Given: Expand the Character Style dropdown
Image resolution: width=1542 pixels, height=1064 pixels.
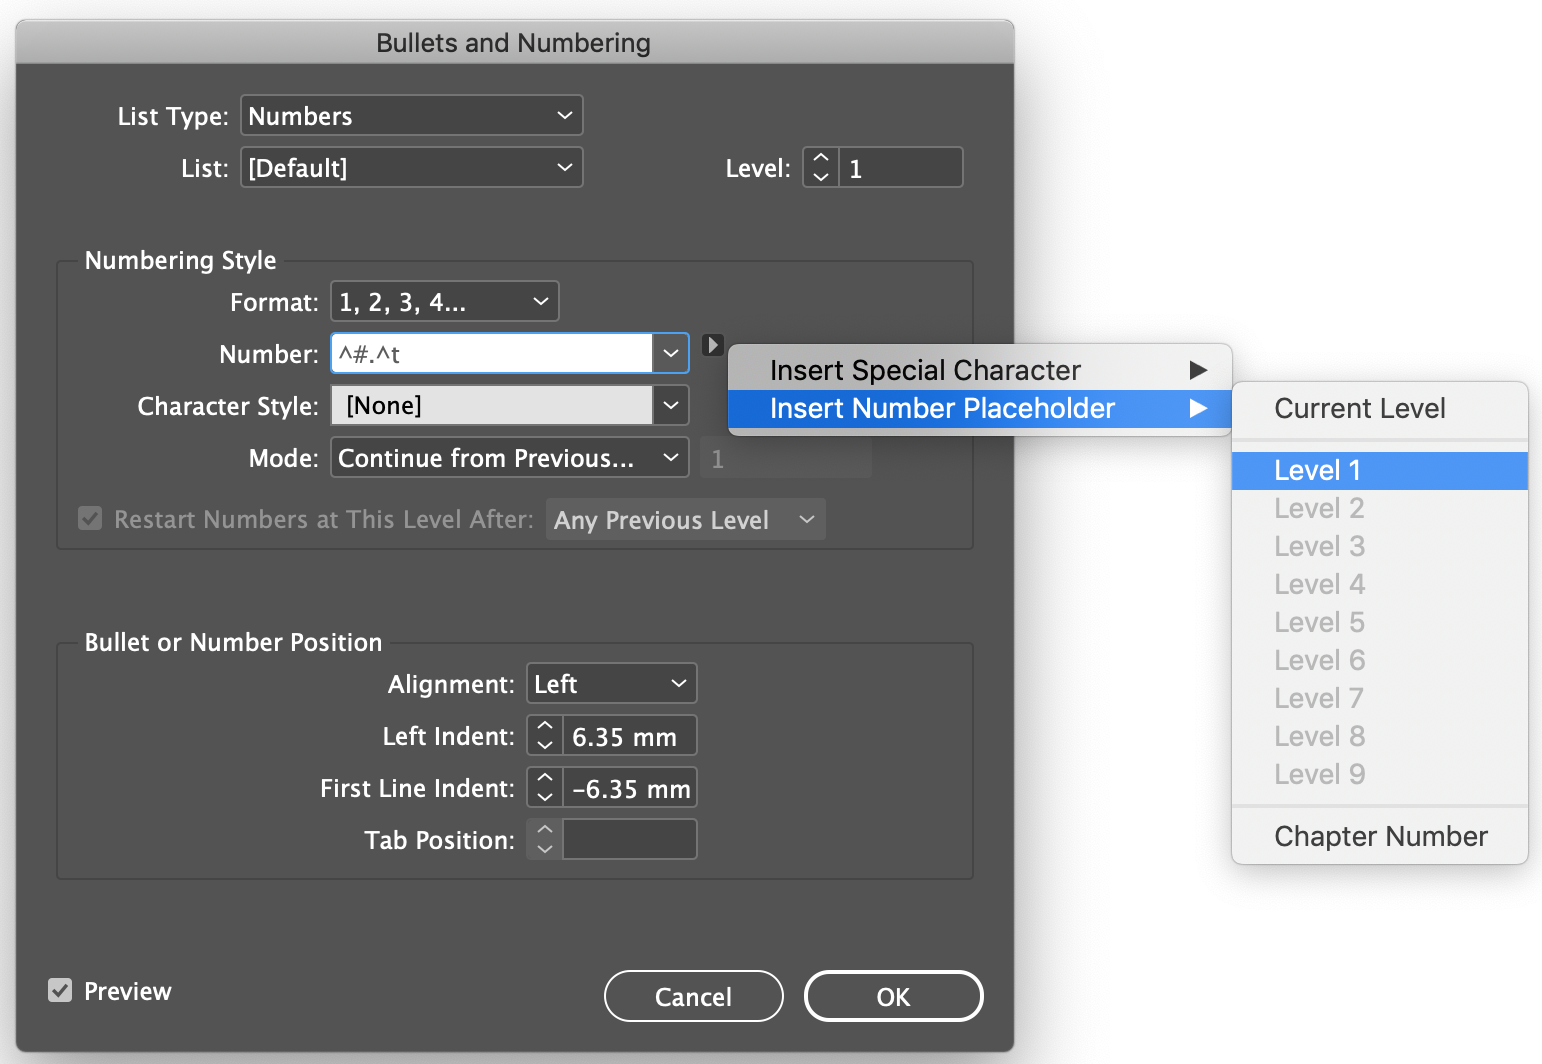Looking at the screenshot, I should (x=670, y=406).
